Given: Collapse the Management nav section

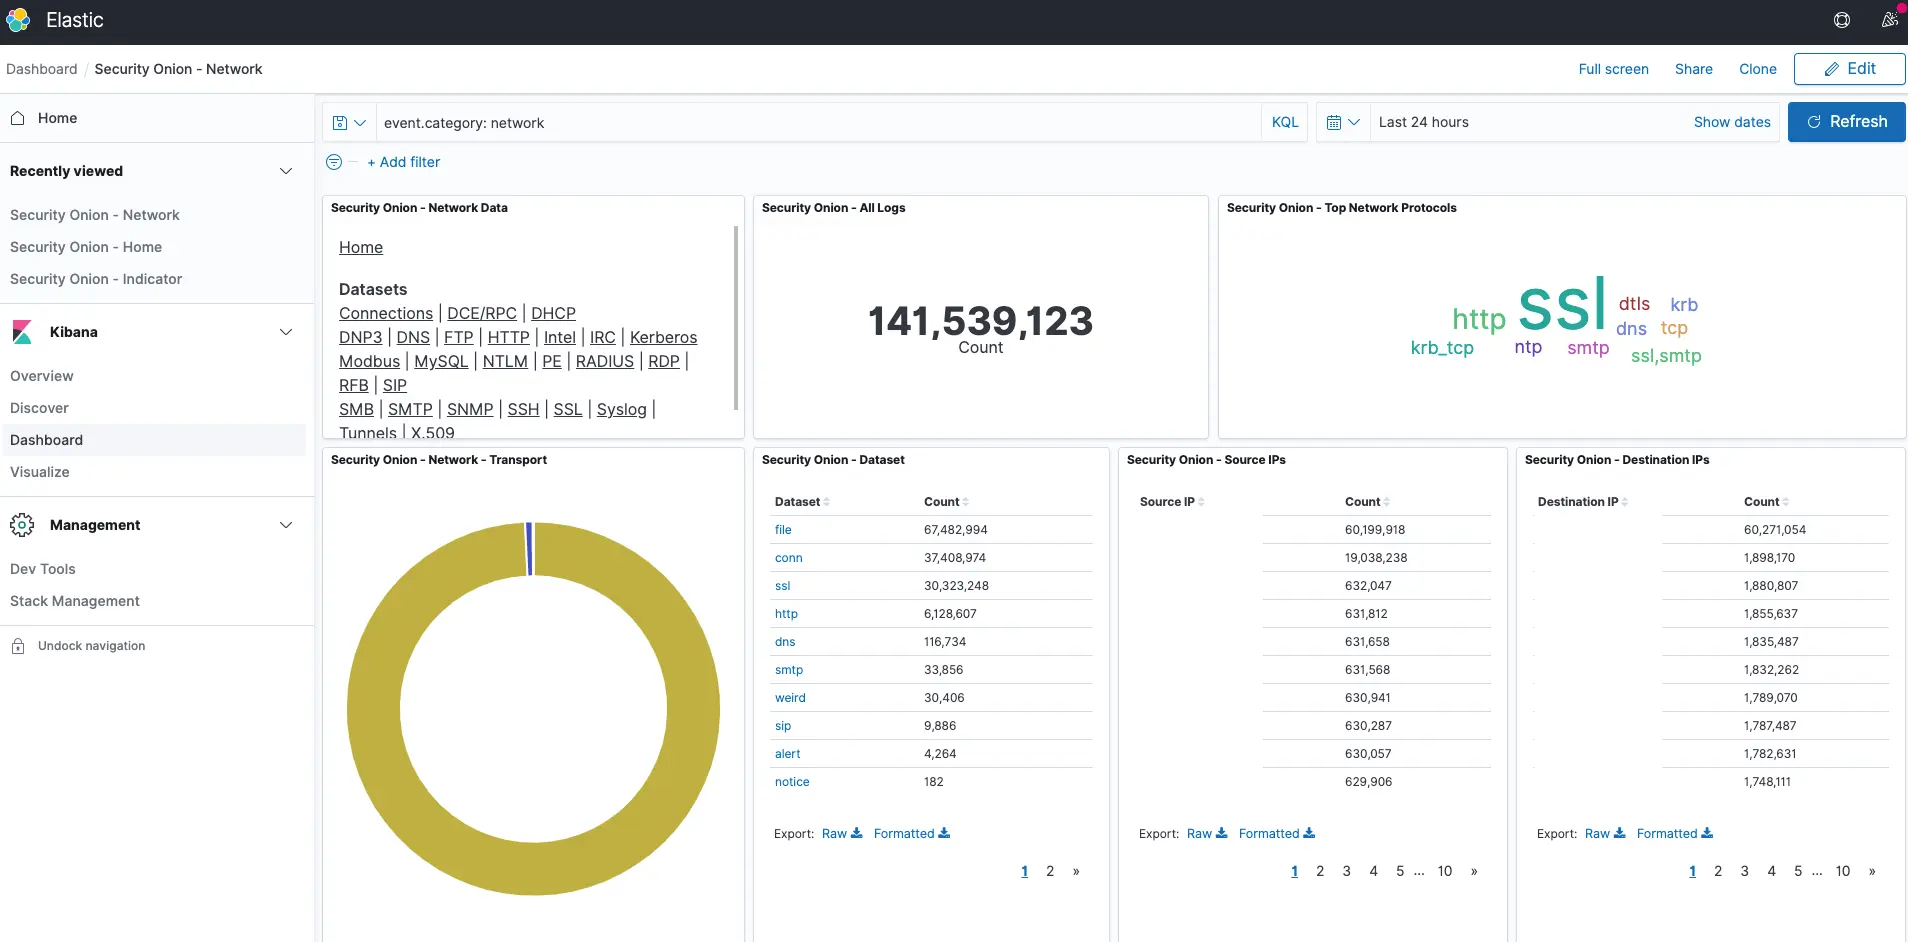Looking at the screenshot, I should (x=286, y=525).
